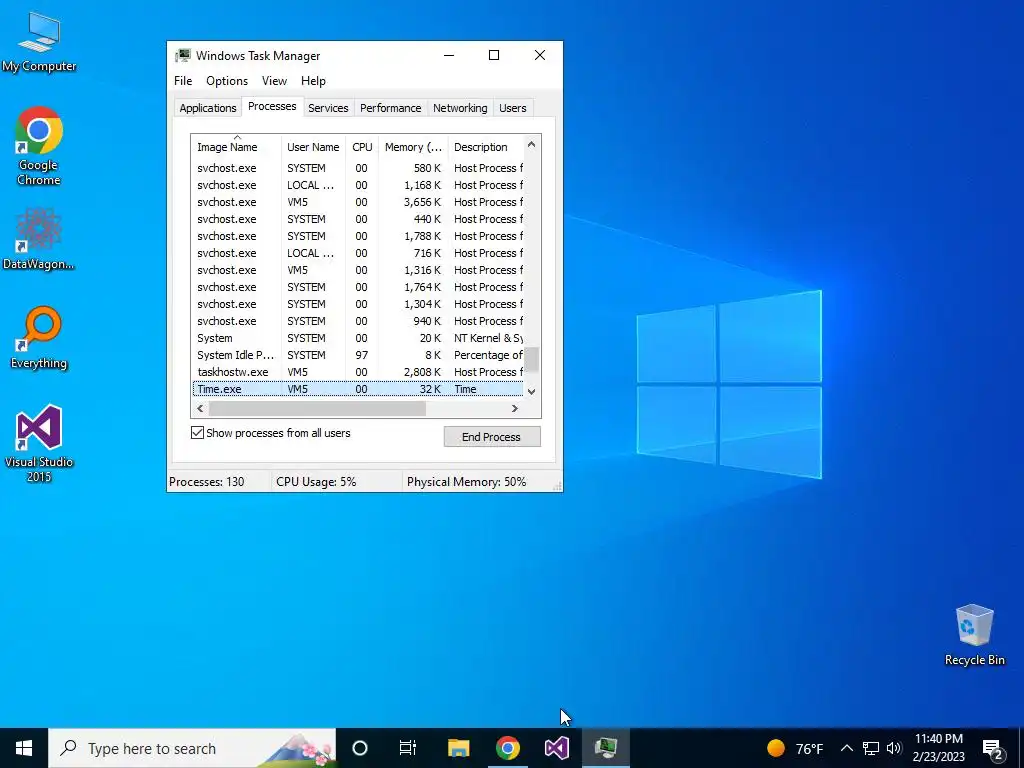Sort by Image Name column header
The height and width of the screenshot is (768, 1024).
pos(236,147)
